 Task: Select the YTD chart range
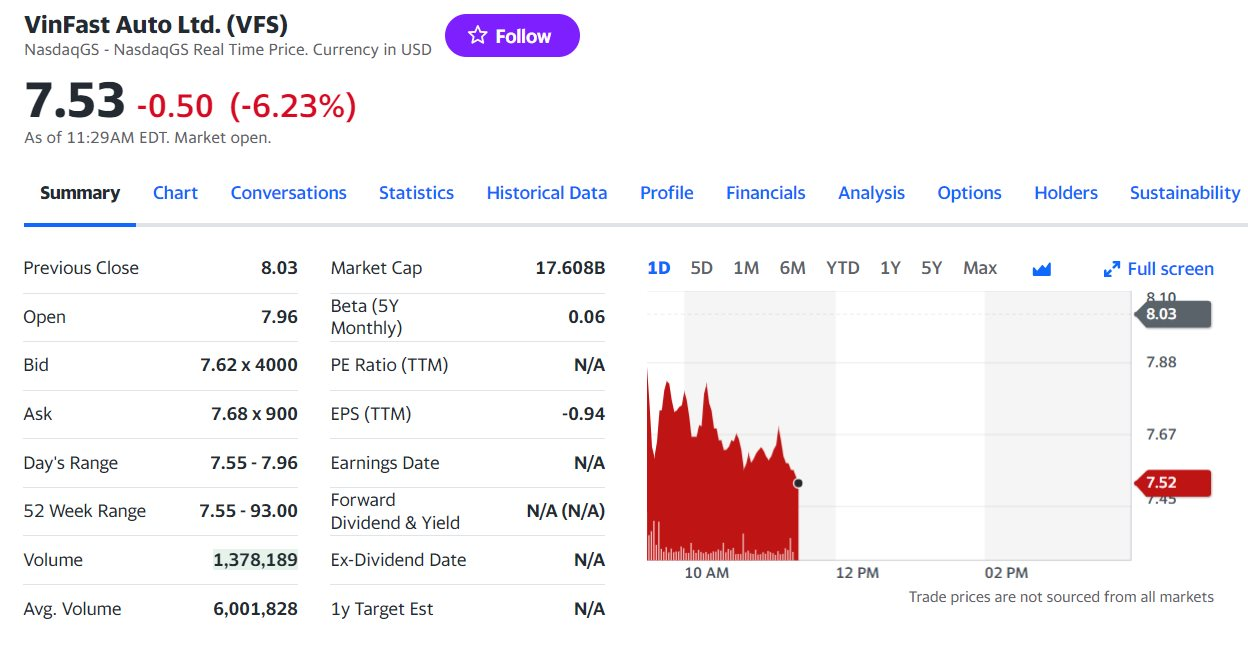843,268
